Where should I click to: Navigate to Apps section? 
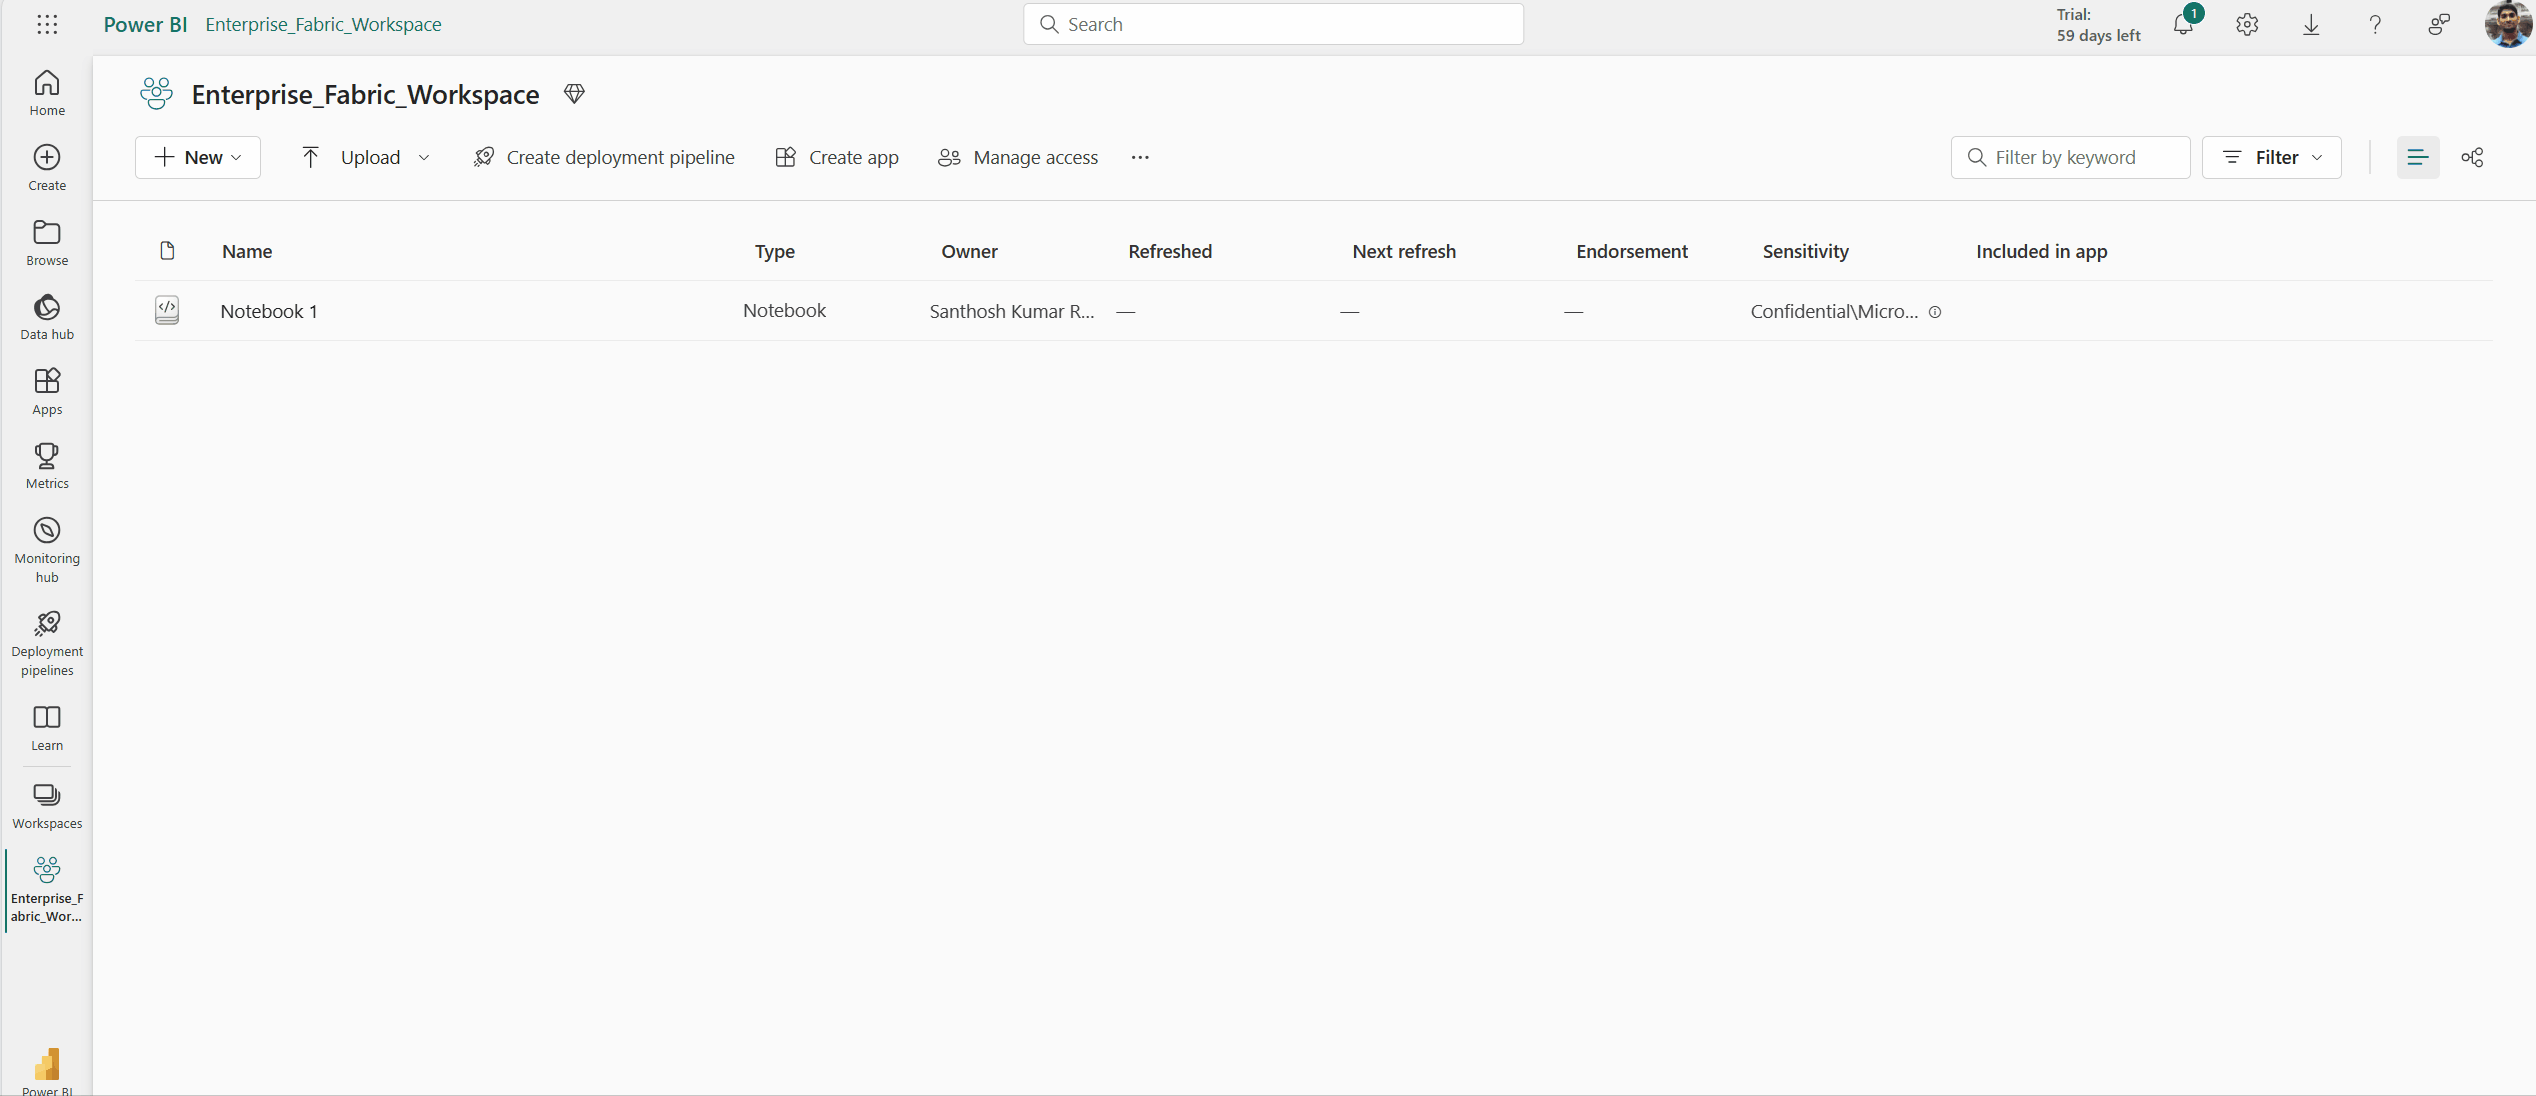point(45,391)
